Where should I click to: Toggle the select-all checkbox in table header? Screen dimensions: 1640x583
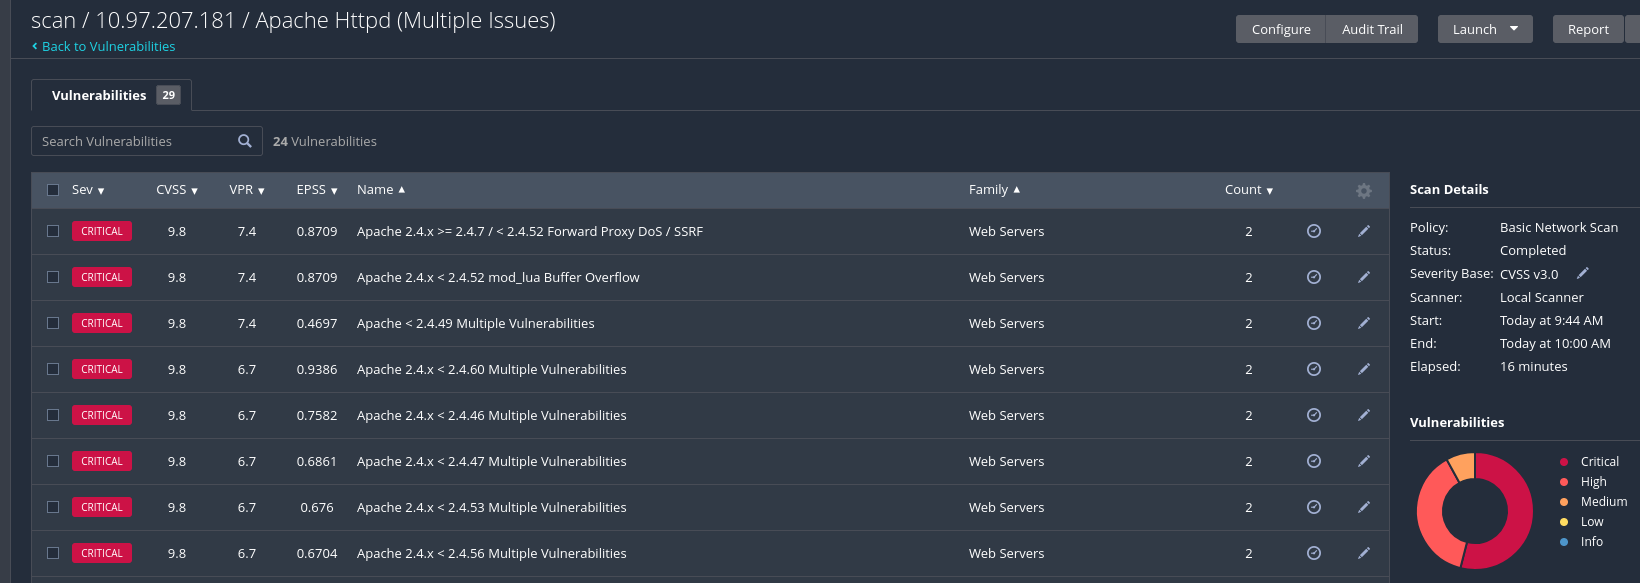[x=53, y=190]
